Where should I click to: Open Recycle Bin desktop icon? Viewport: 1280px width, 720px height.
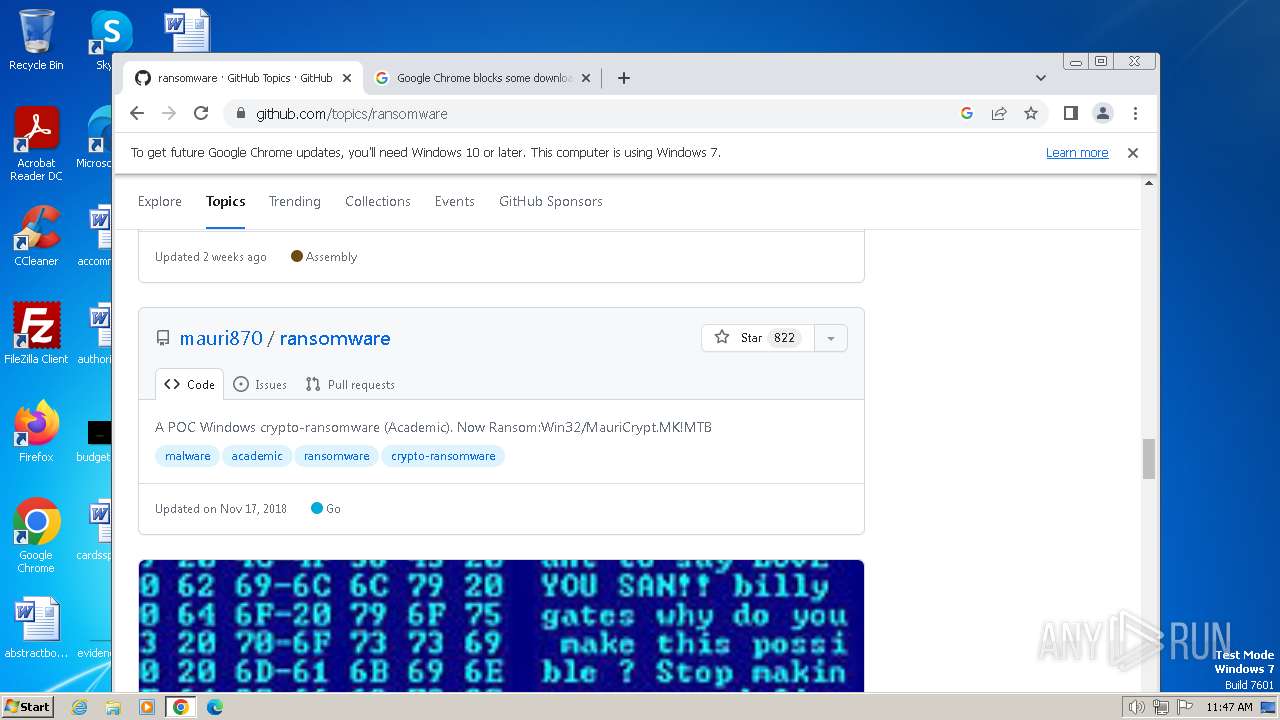[x=36, y=40]
